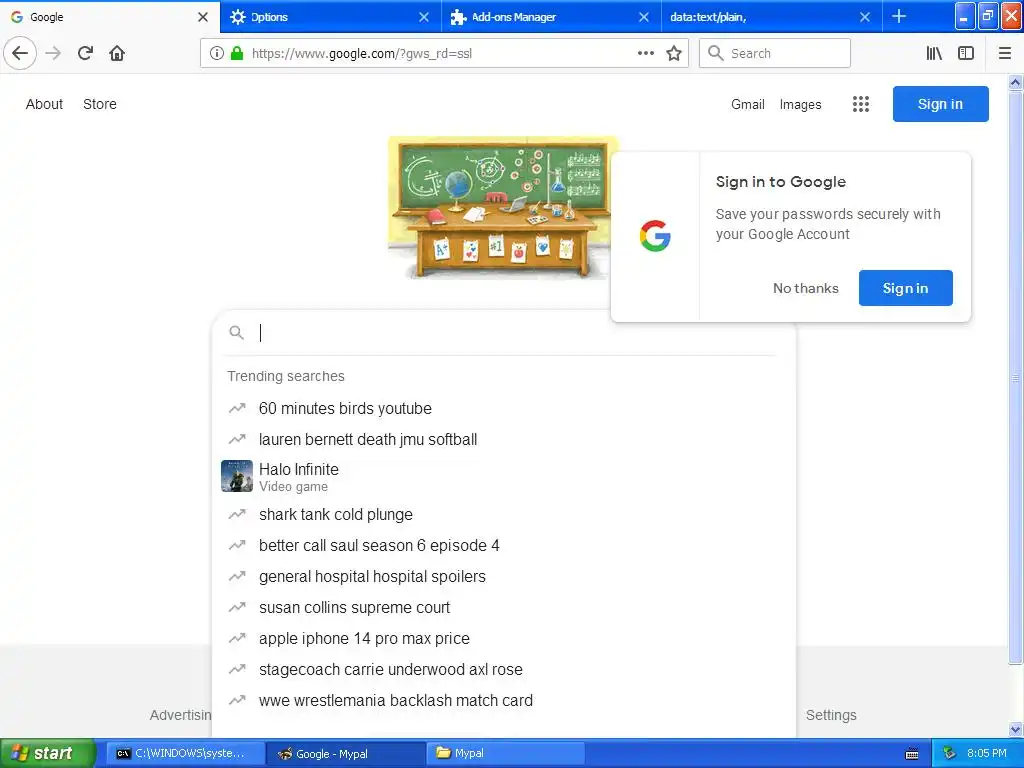Click the scrollbar down arrow
The height and width of the screenshot is (768, 1024).
click(x=1015, y=729)
